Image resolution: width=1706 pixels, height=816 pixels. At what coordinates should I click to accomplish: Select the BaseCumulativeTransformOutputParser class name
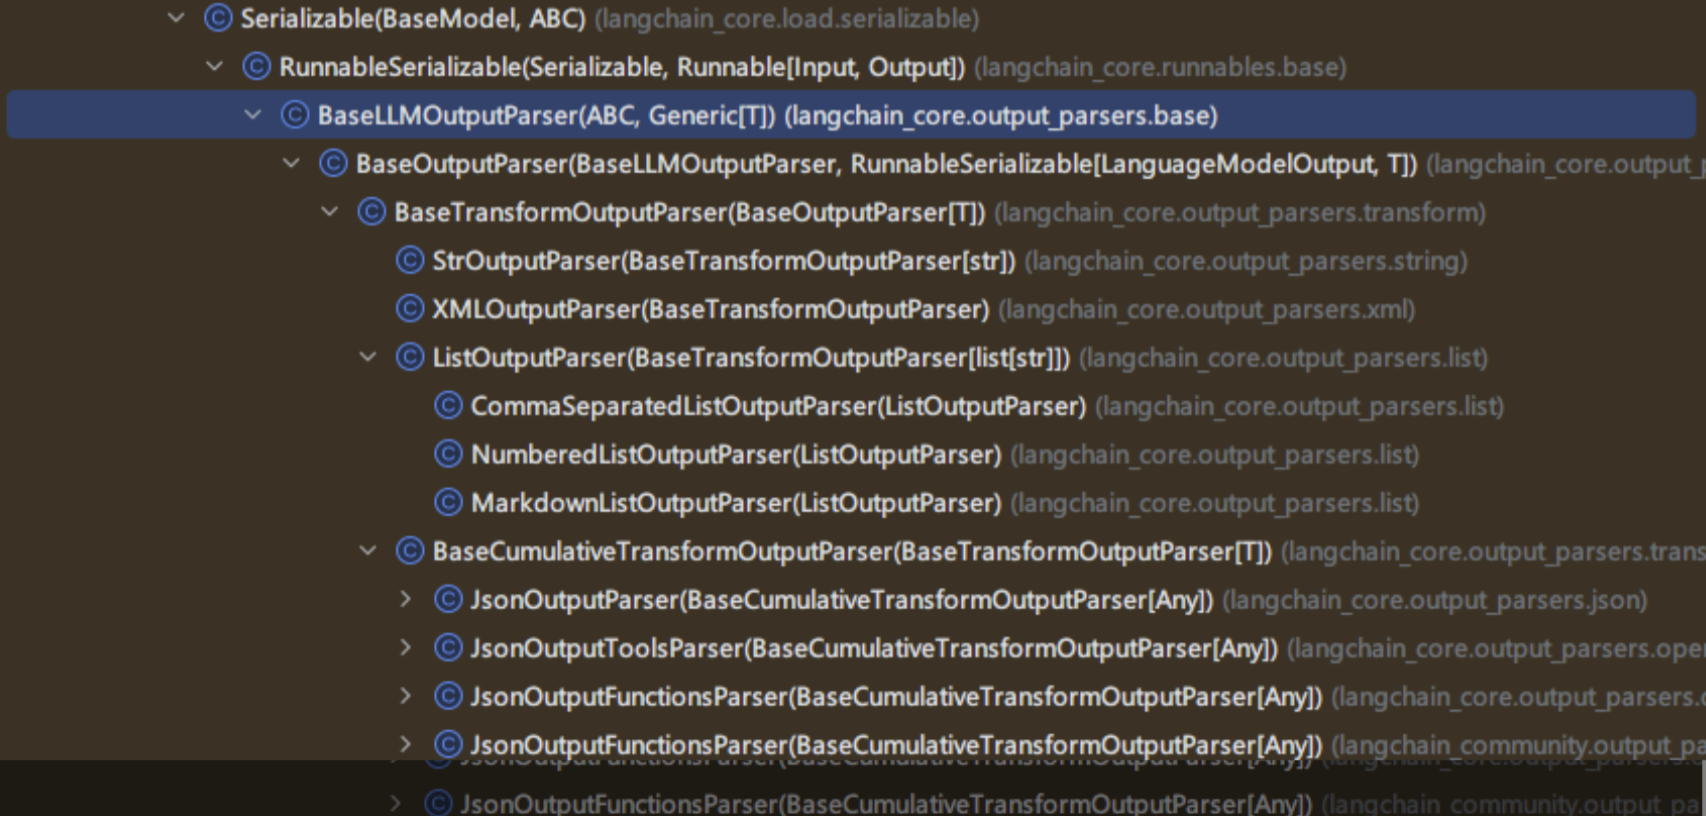tap(852, 551)
